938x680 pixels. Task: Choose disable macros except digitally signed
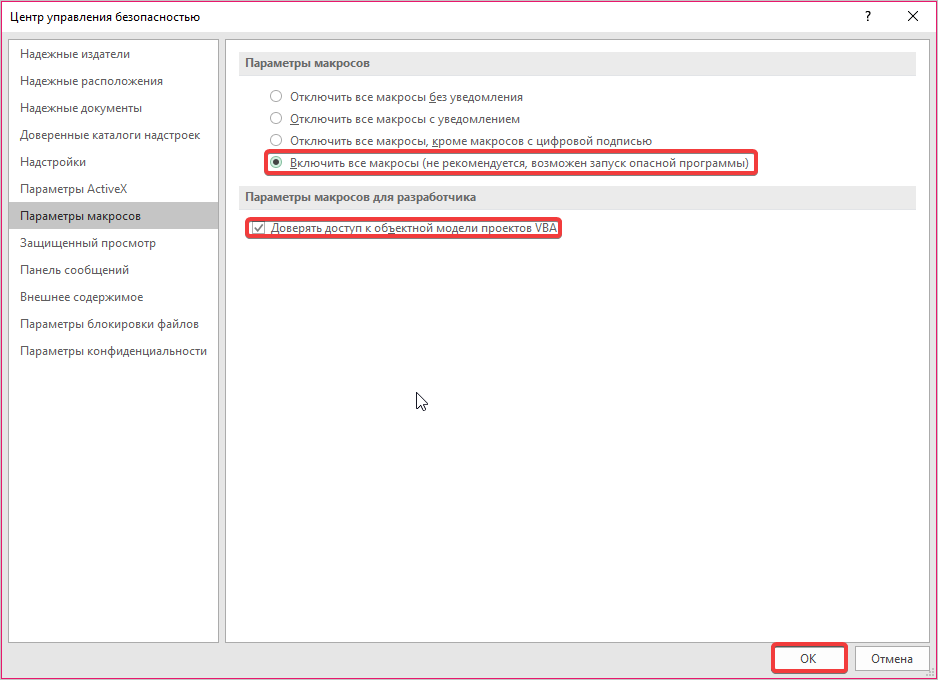pos(276,141)
